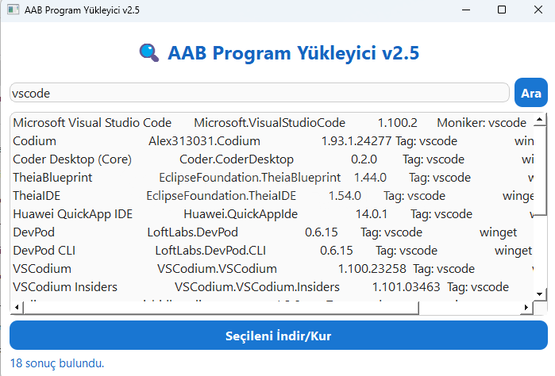Click the vertical scrollbar thumb

point(540,172)
